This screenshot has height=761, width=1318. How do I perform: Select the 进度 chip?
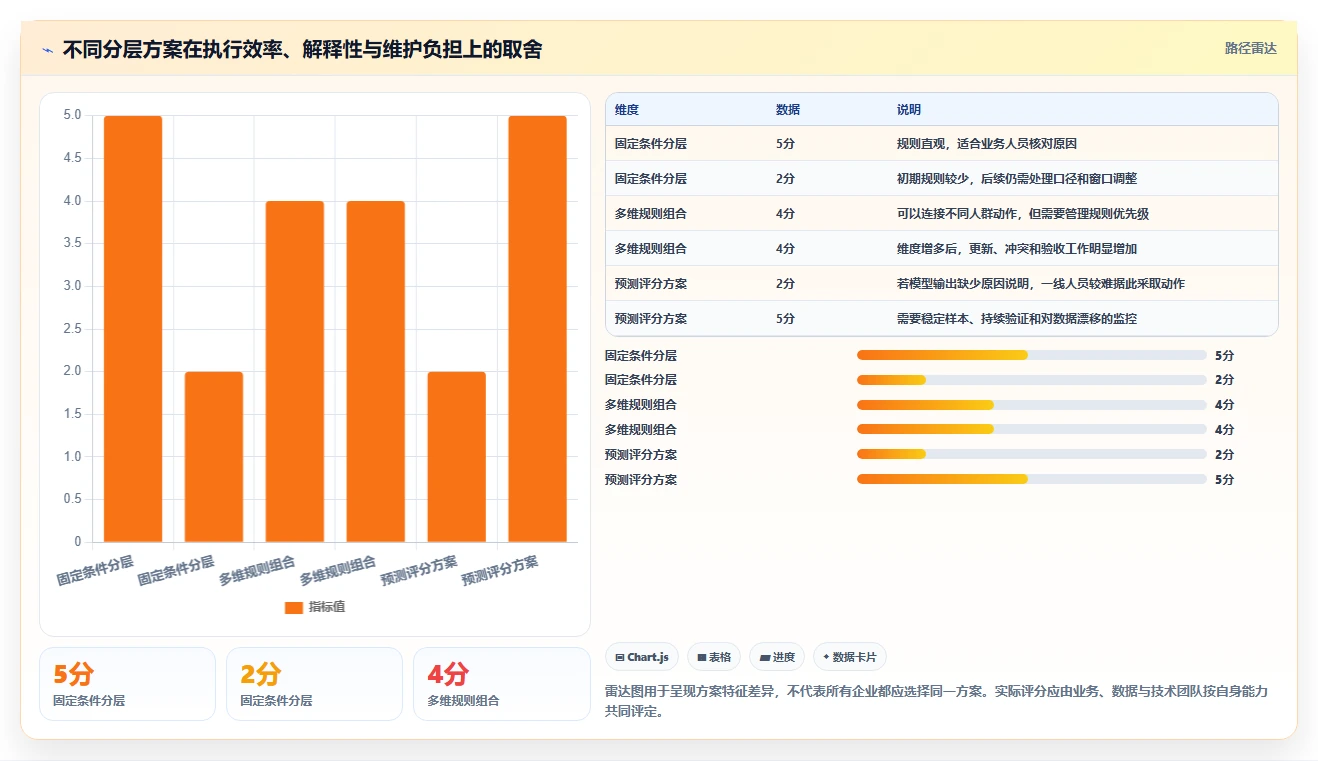coord(777,657)
